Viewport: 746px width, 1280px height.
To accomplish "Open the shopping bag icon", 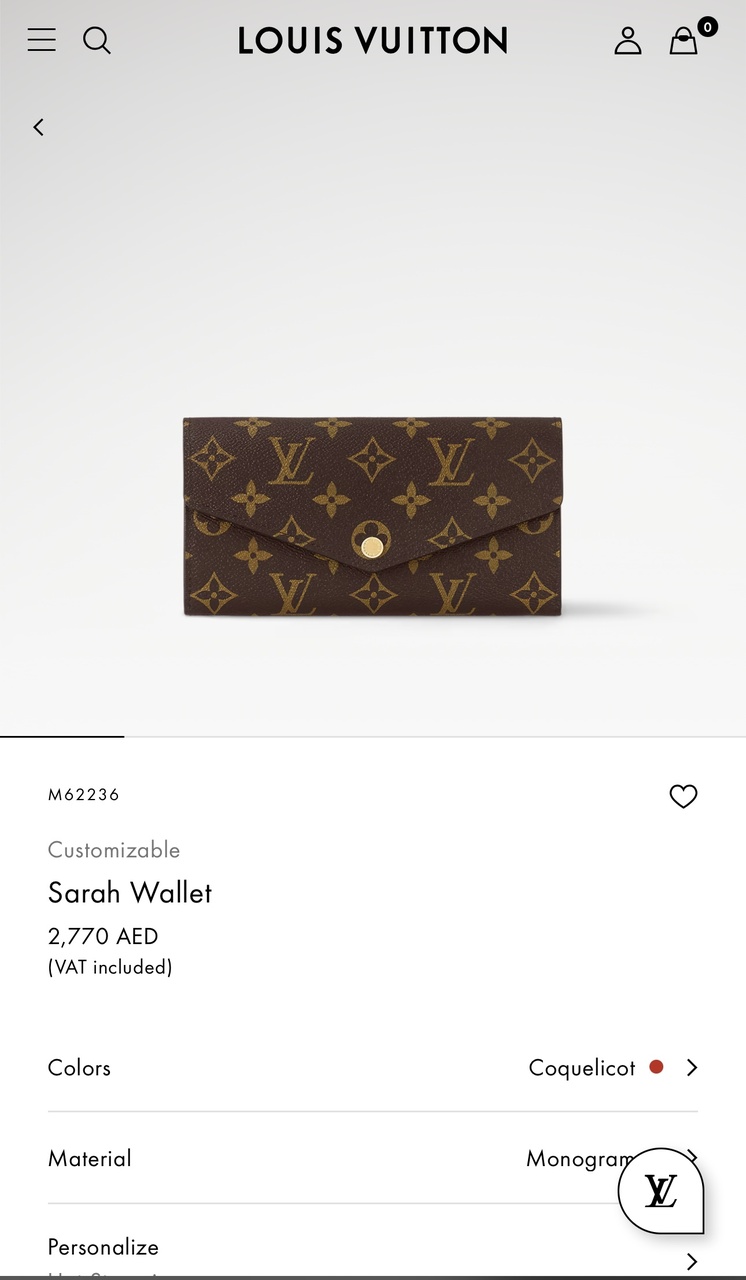I will point(684,41).
